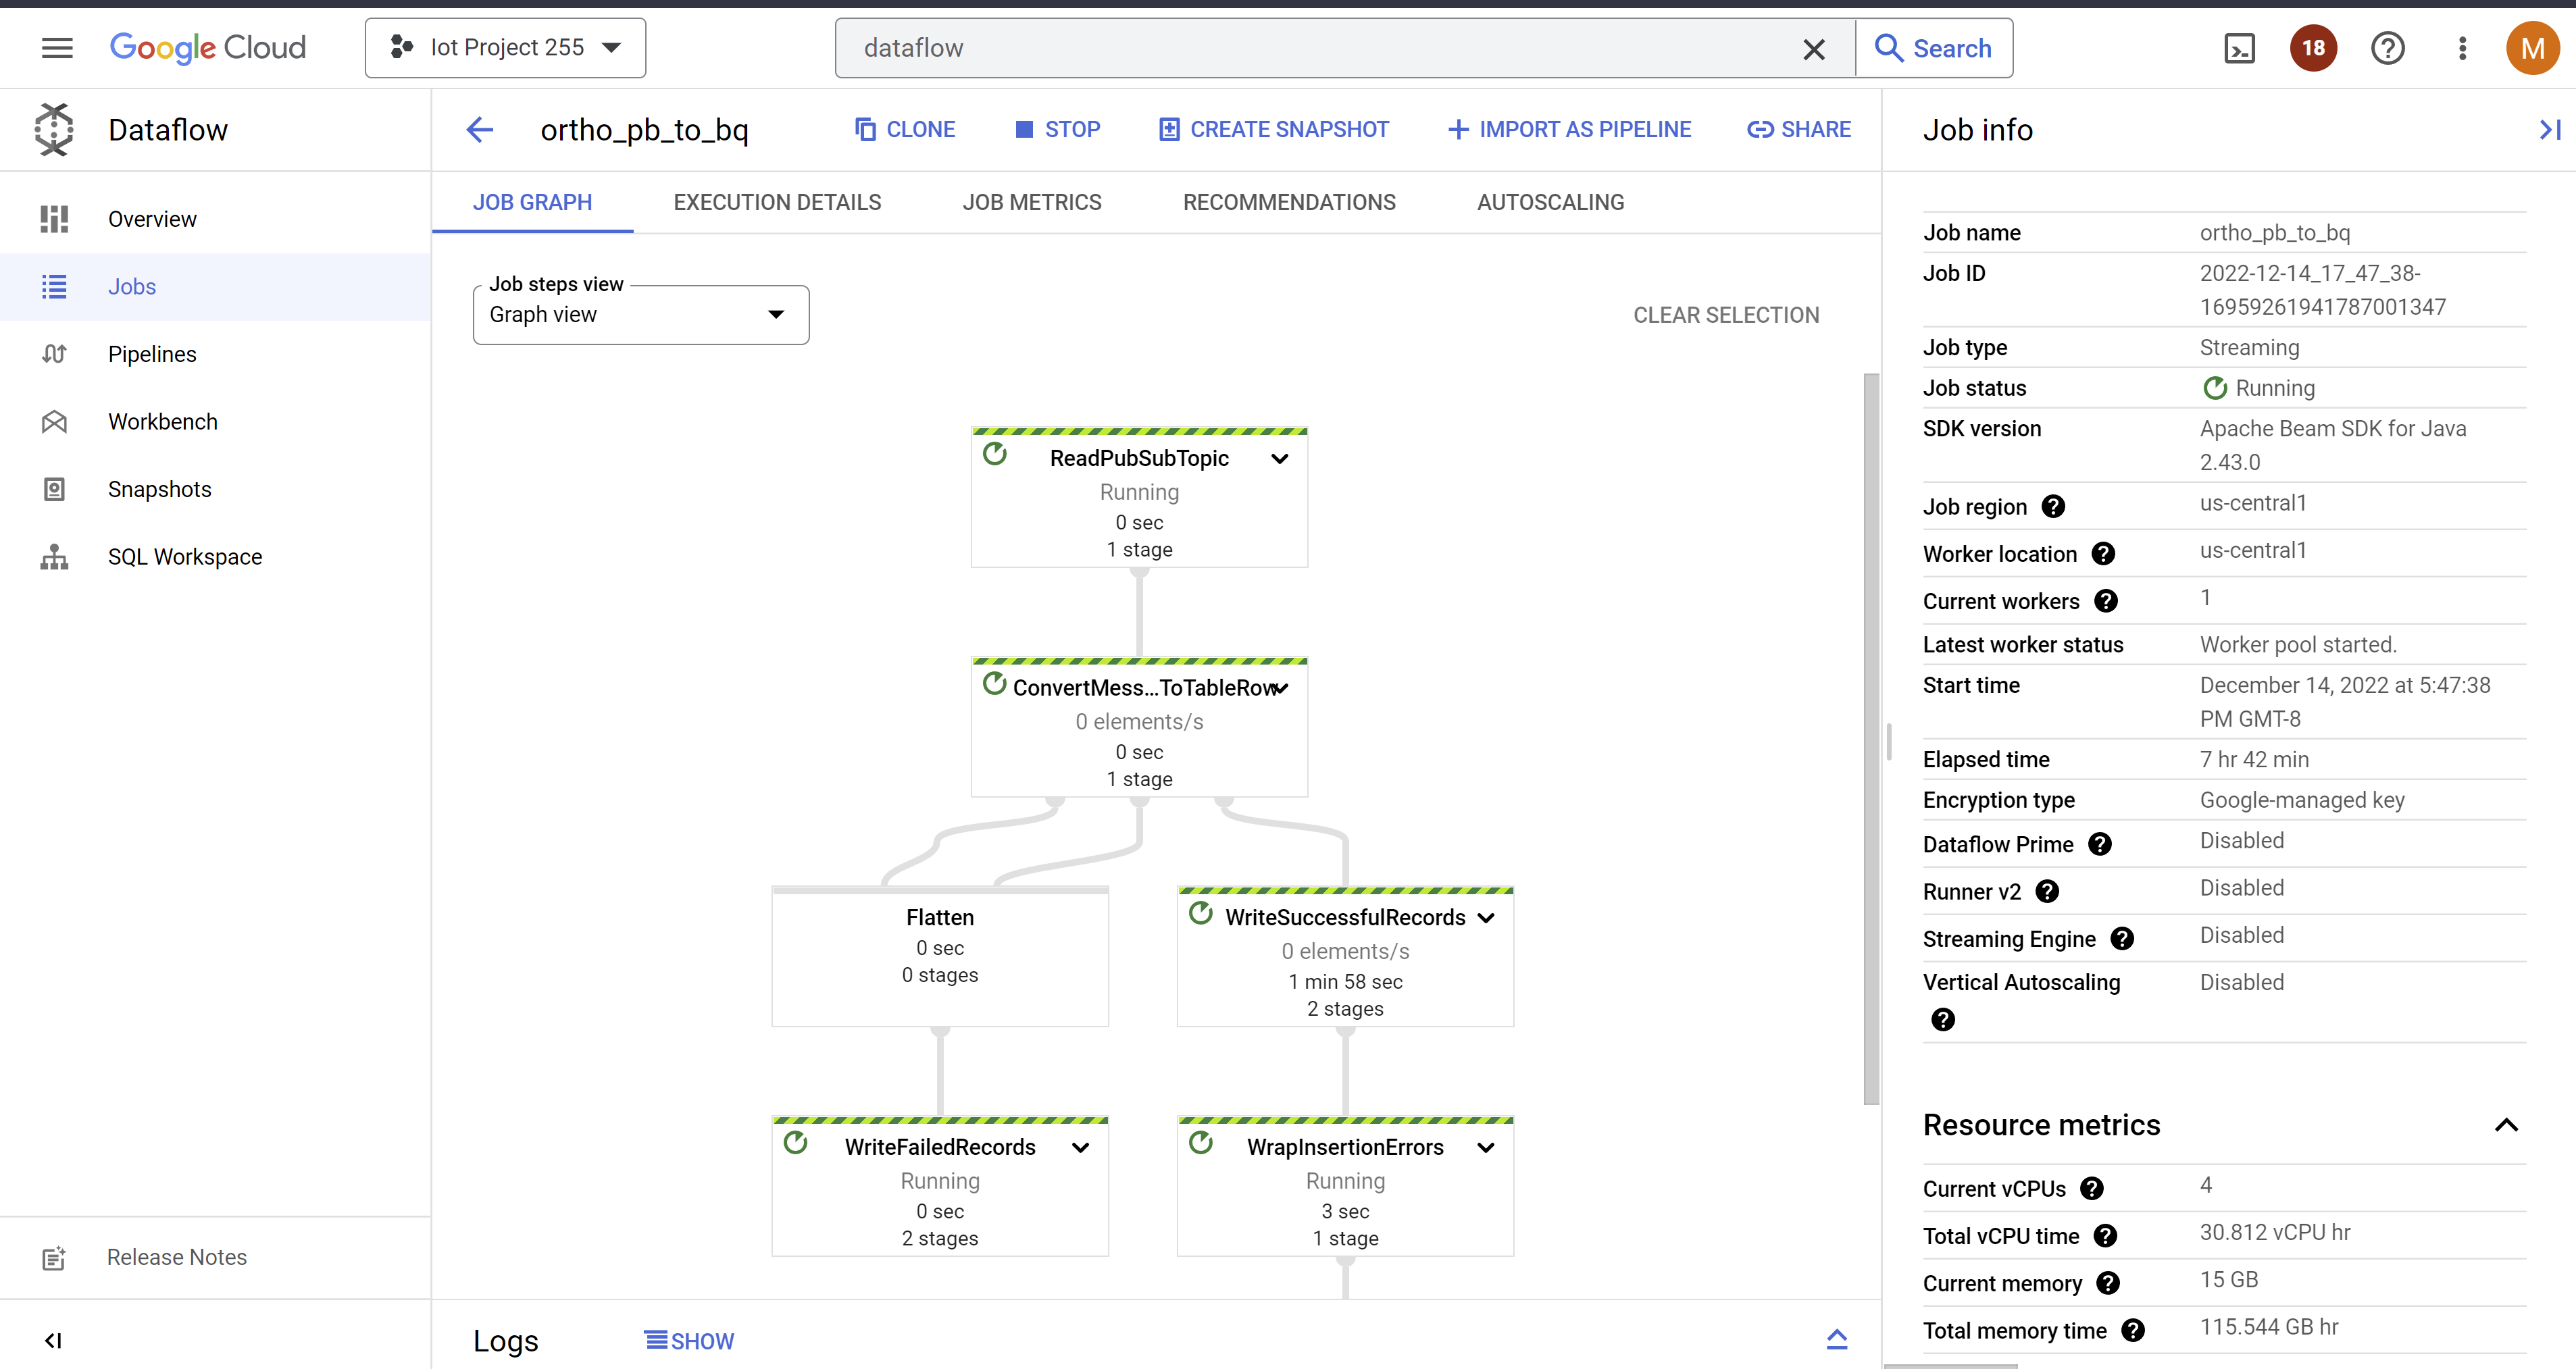Collapse the left sidebar navigation

54,1340
